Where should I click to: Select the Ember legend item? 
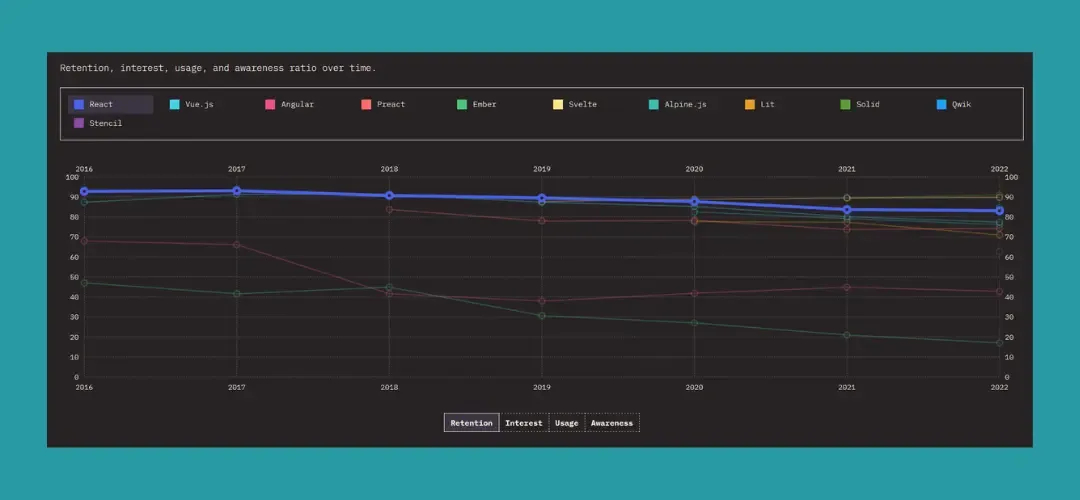[x=477, y=104]
